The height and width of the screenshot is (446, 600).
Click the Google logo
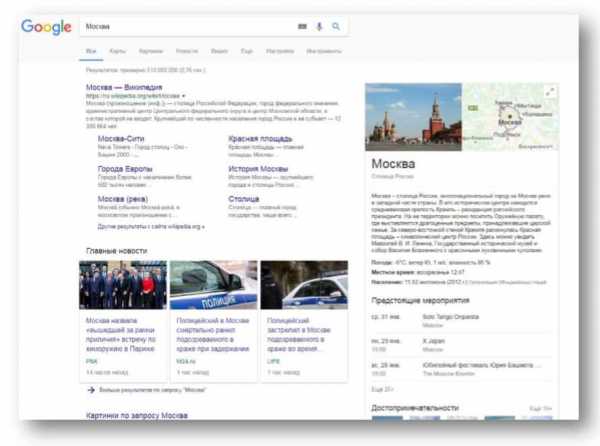(x=46, y=27)
